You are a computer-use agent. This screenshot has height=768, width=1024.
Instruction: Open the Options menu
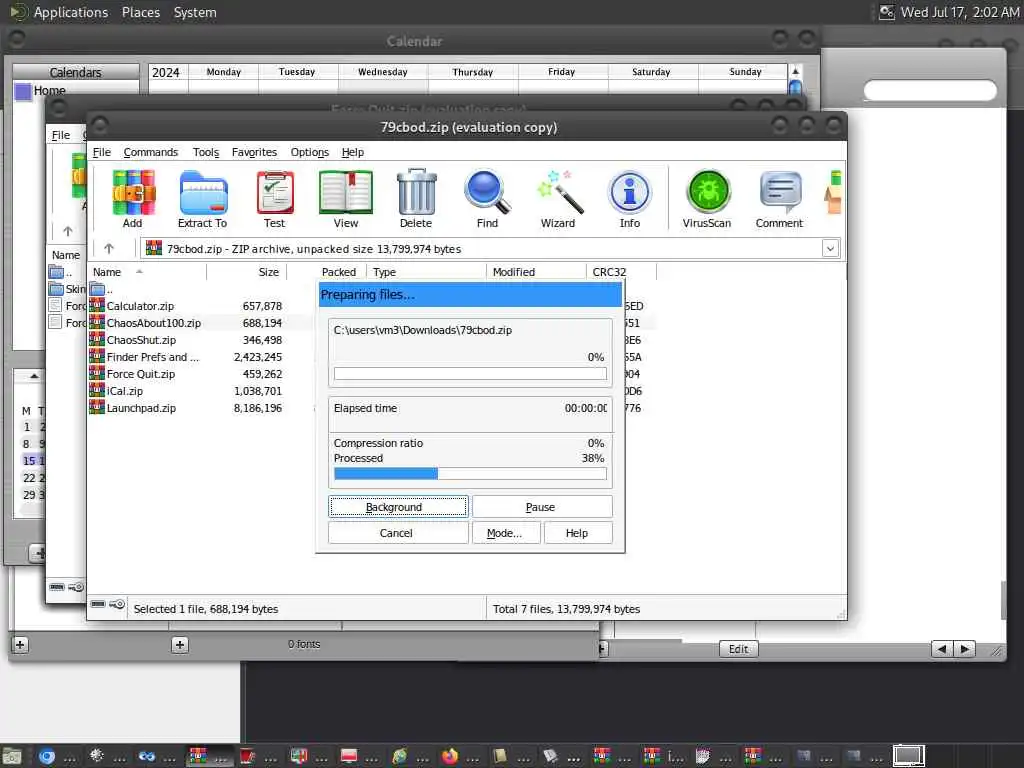tap(310, 152)
